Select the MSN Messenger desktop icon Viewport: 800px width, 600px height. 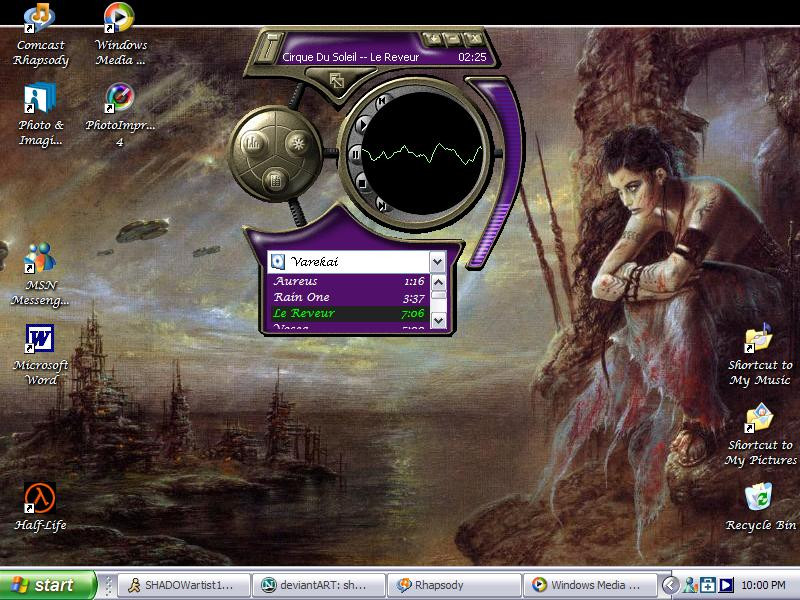(40, 274)
